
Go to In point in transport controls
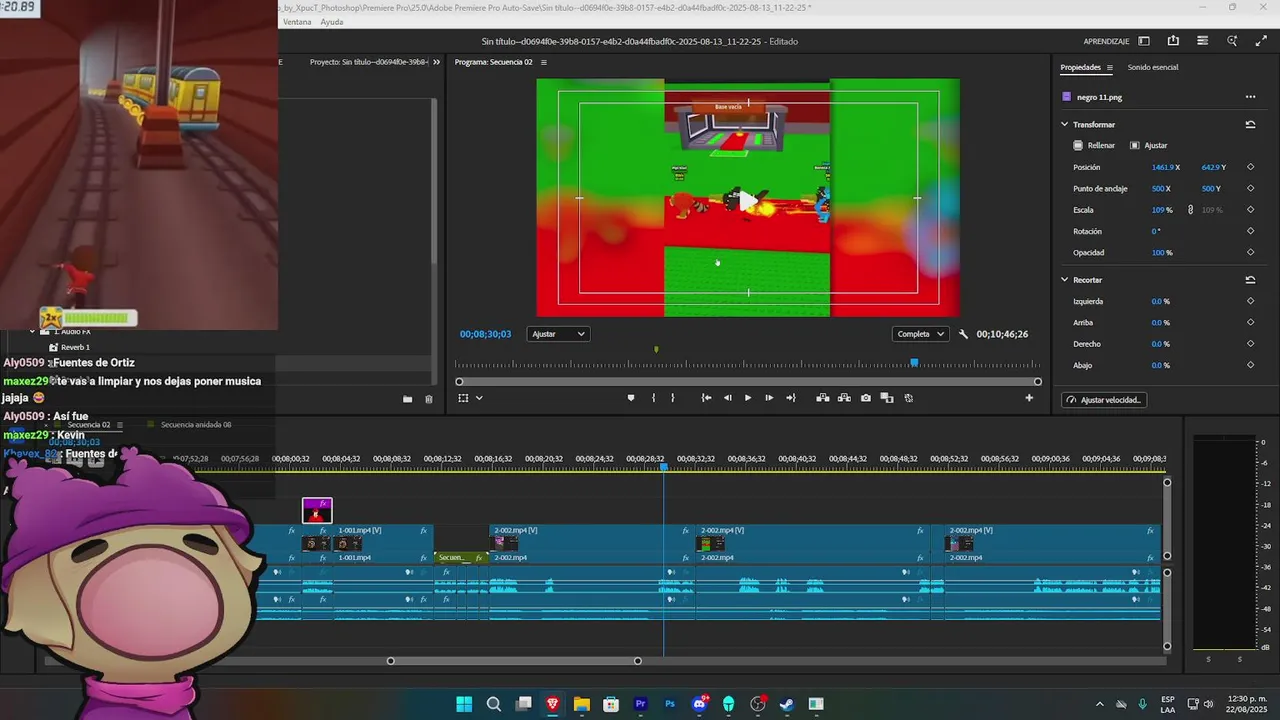(x=706, y=398)
